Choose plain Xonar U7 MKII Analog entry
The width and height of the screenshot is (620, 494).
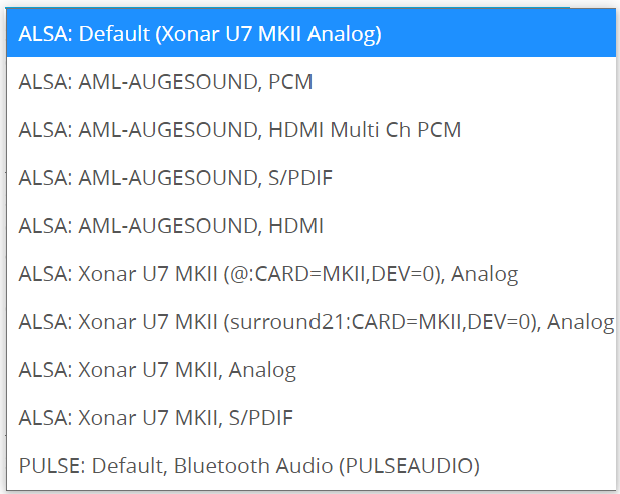[x=157, y=370]
